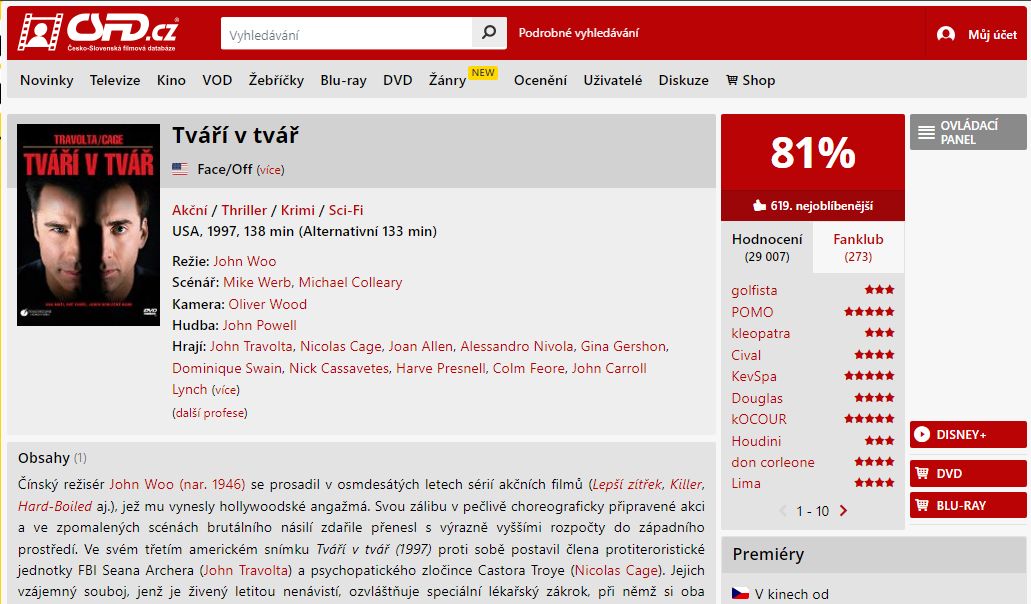The image size is (1031, 604).
Task: Show '(další profese)' crew roles
Action: 210,413
